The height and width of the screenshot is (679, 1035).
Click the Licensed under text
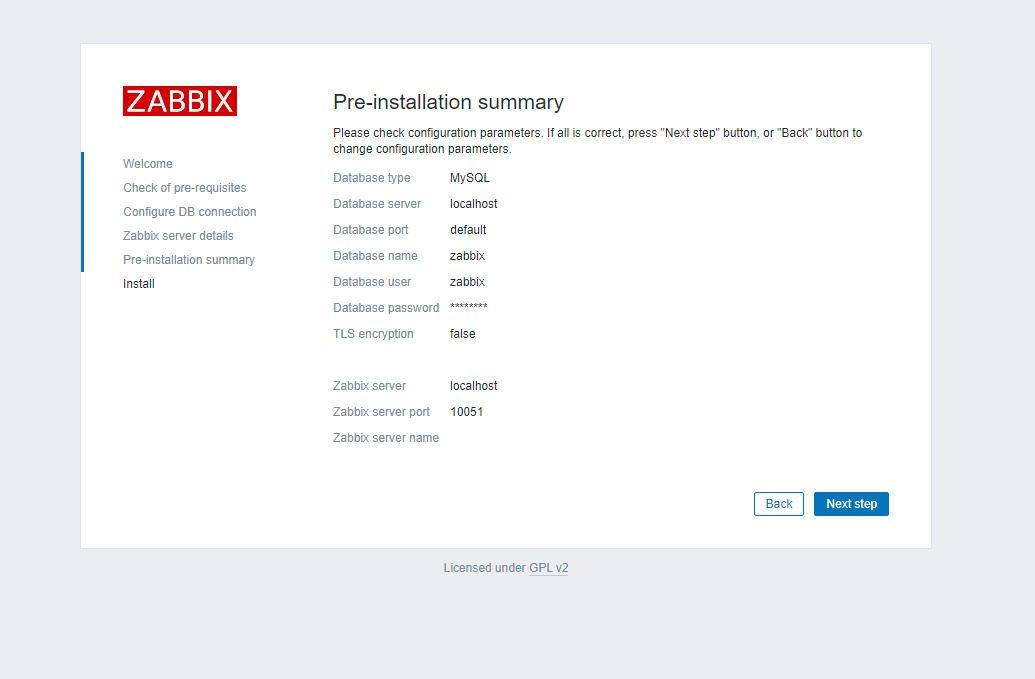(484, 567)
